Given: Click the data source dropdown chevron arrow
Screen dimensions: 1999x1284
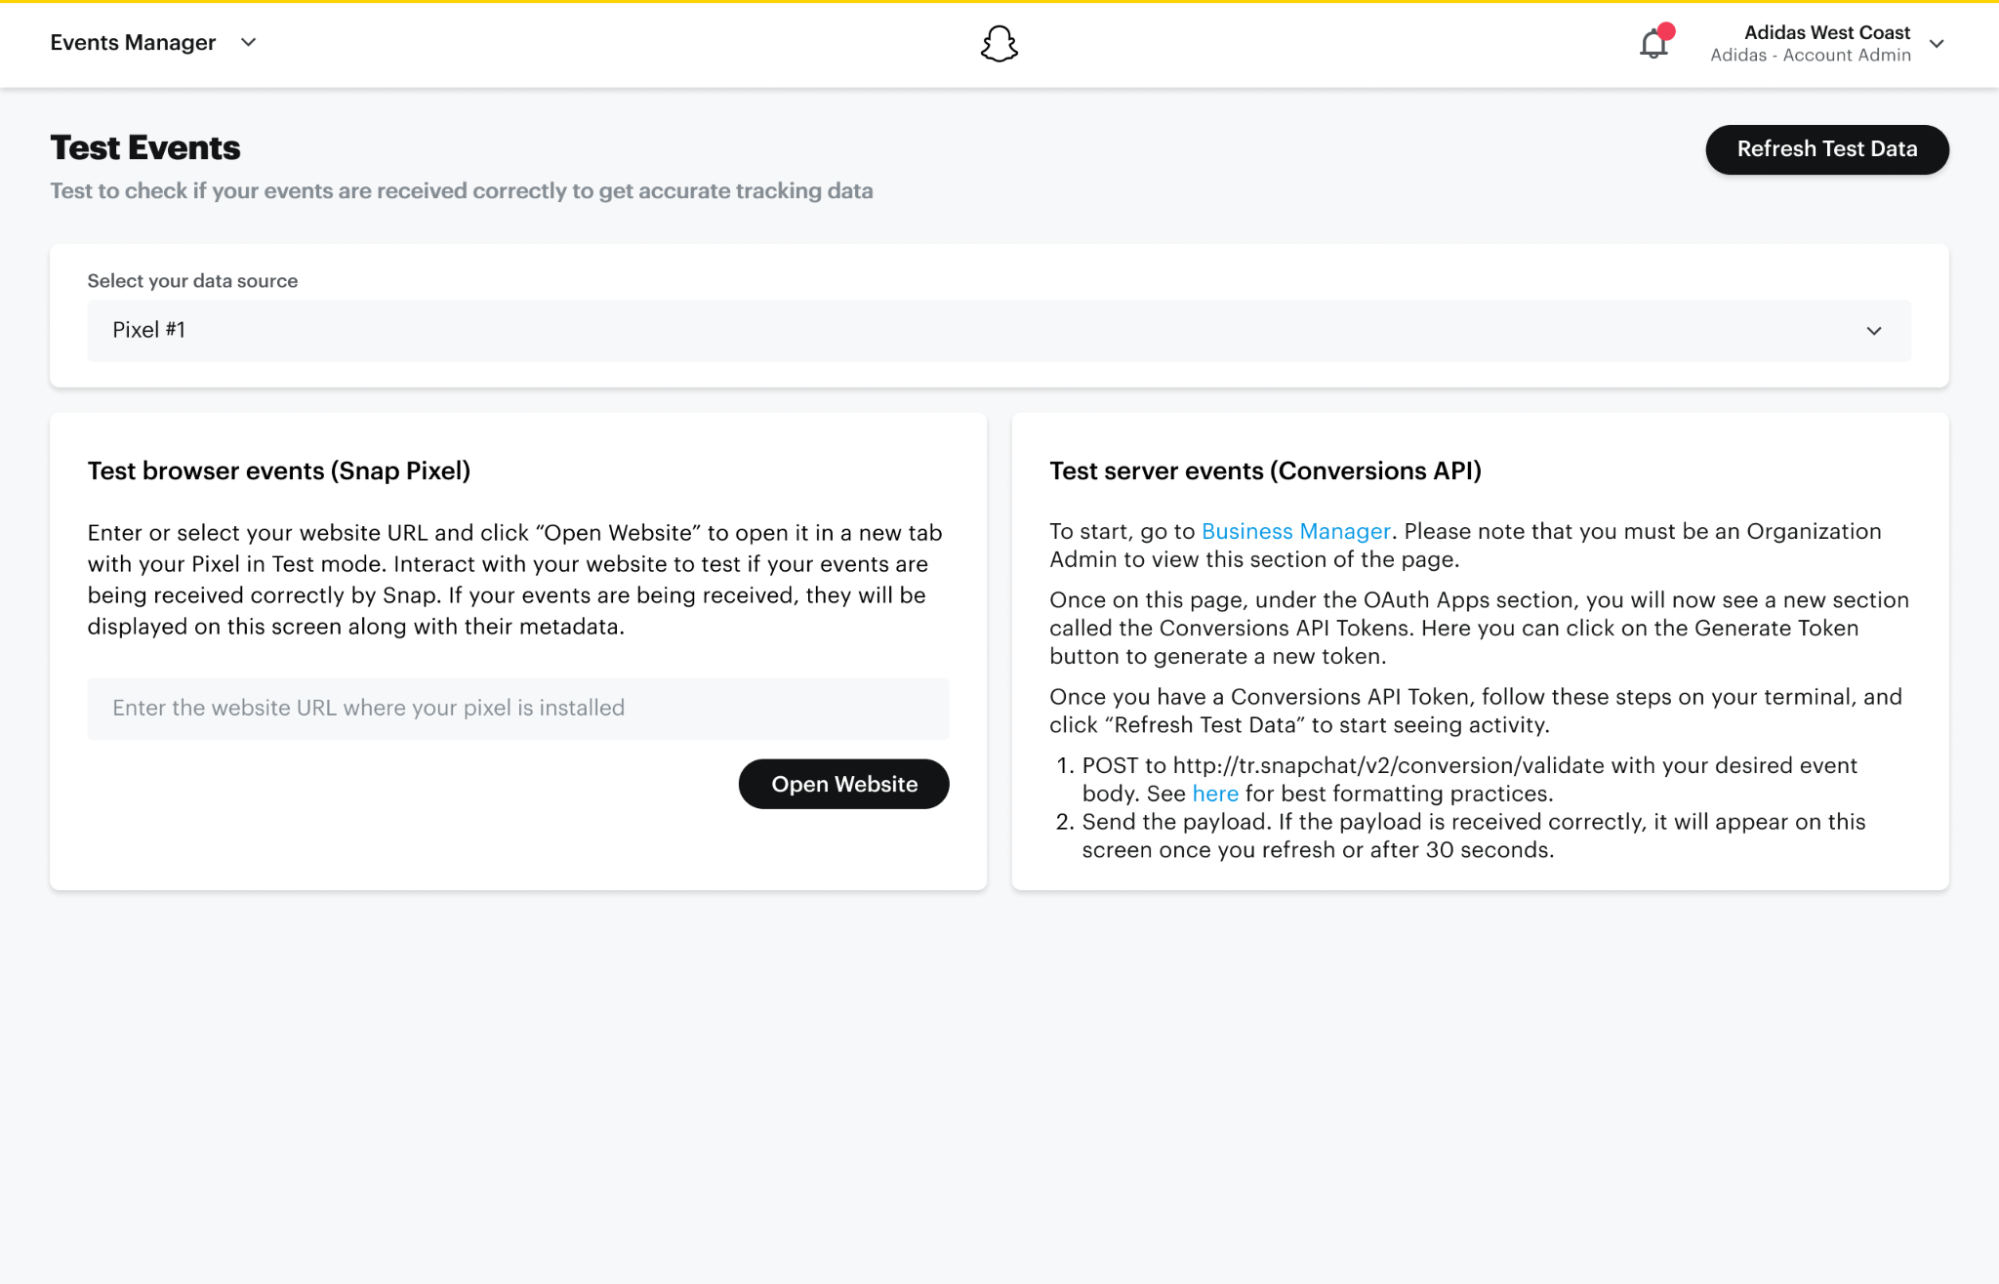Looking at the screenshot, I should pos(1873,331).
